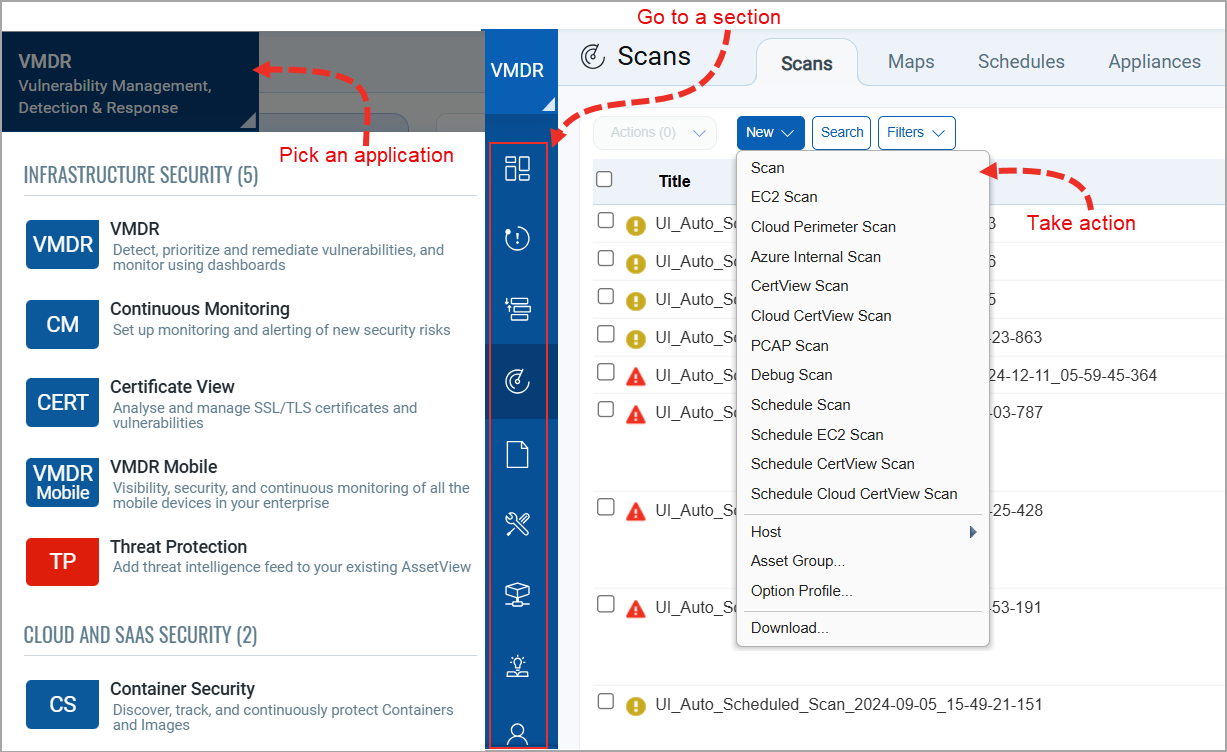Open the Continuous Monitoring application link

pos(200,309)
